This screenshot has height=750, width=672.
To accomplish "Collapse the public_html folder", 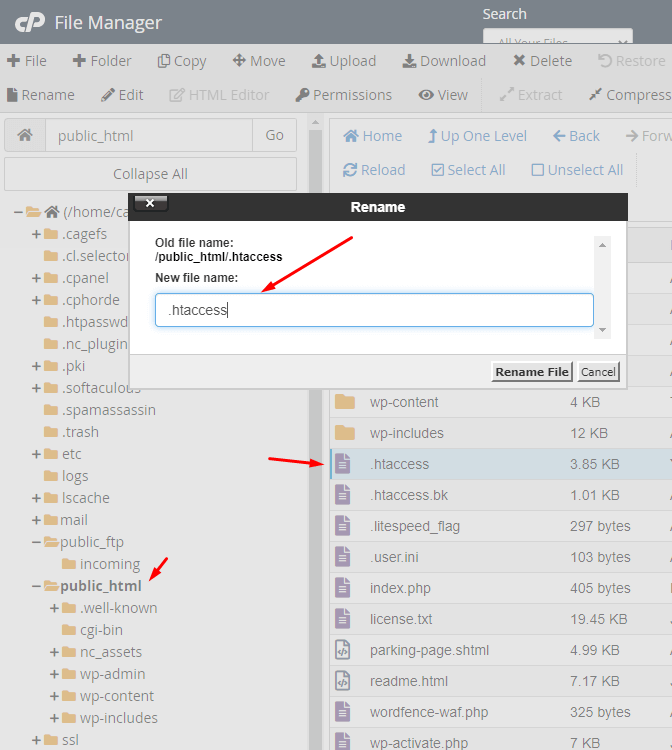I will point(36,586).
